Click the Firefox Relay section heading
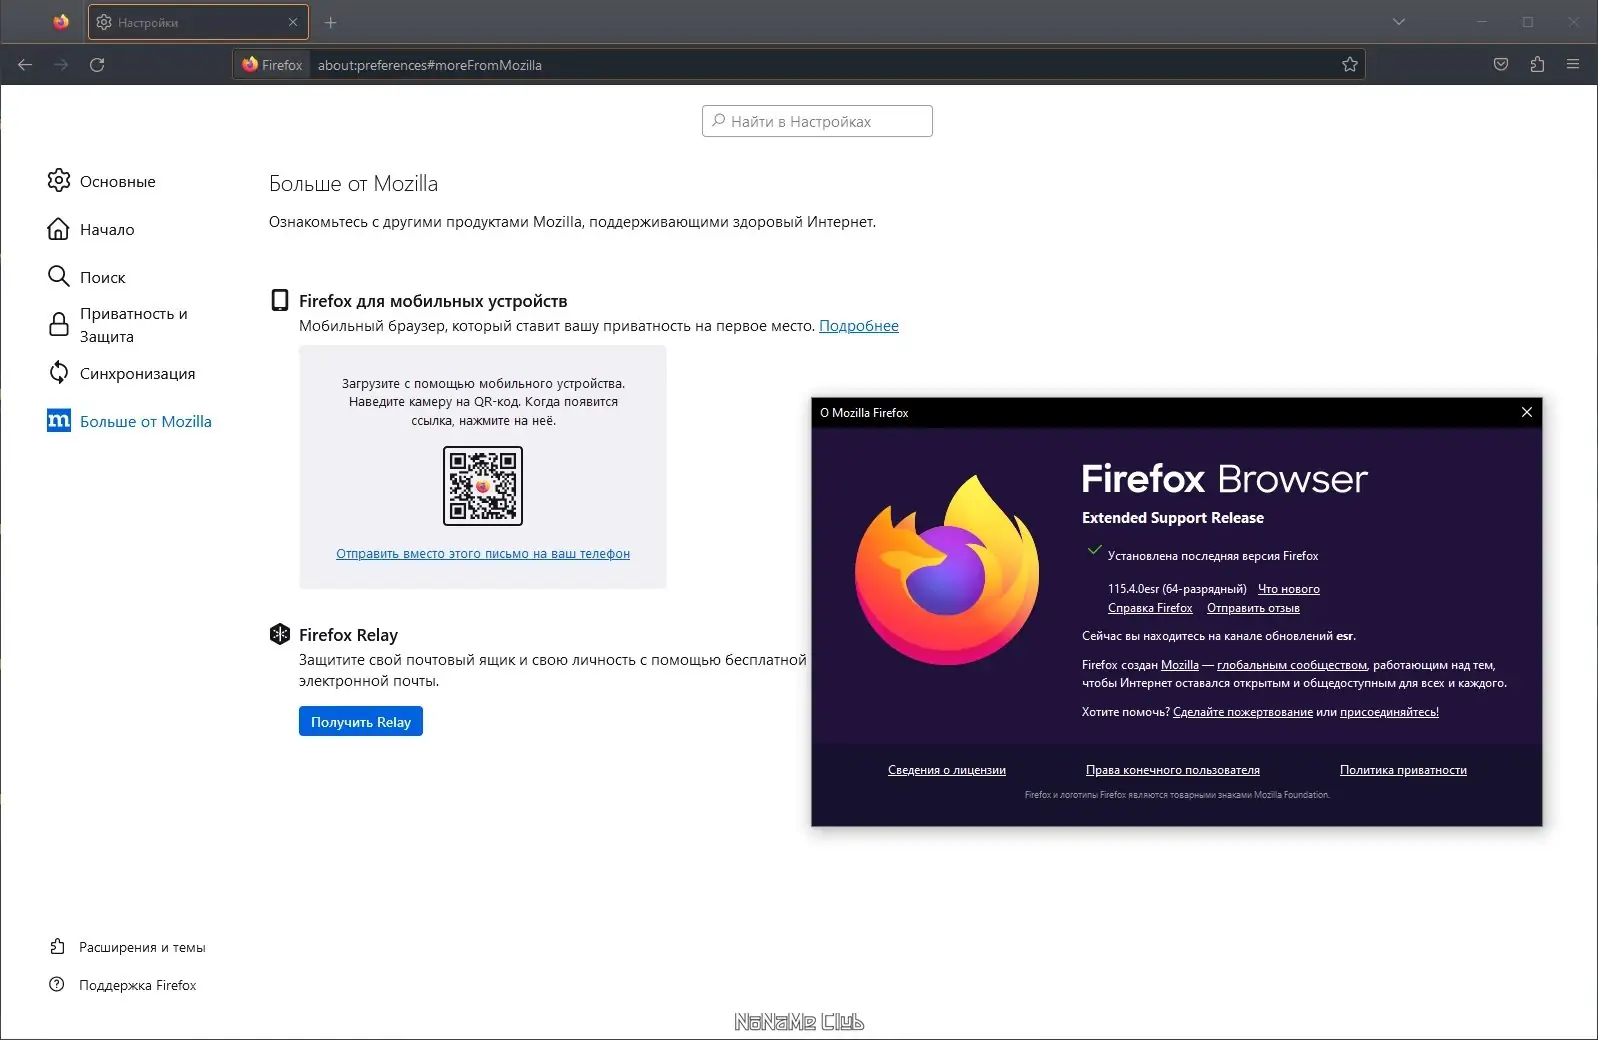The image size is (1598, 1040). click(x=348, y=635)
